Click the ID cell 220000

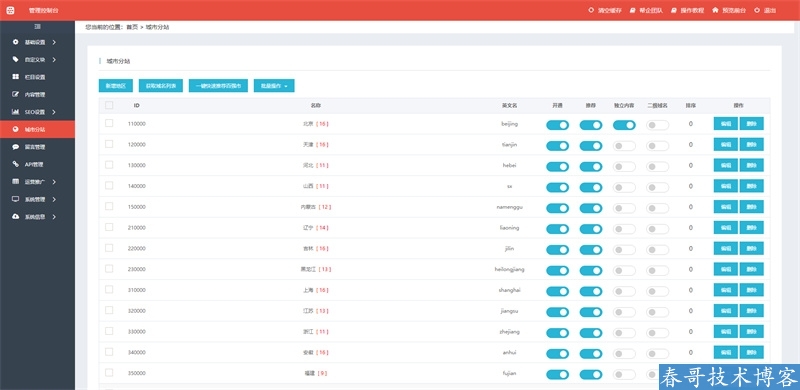(x=137, y=249)
